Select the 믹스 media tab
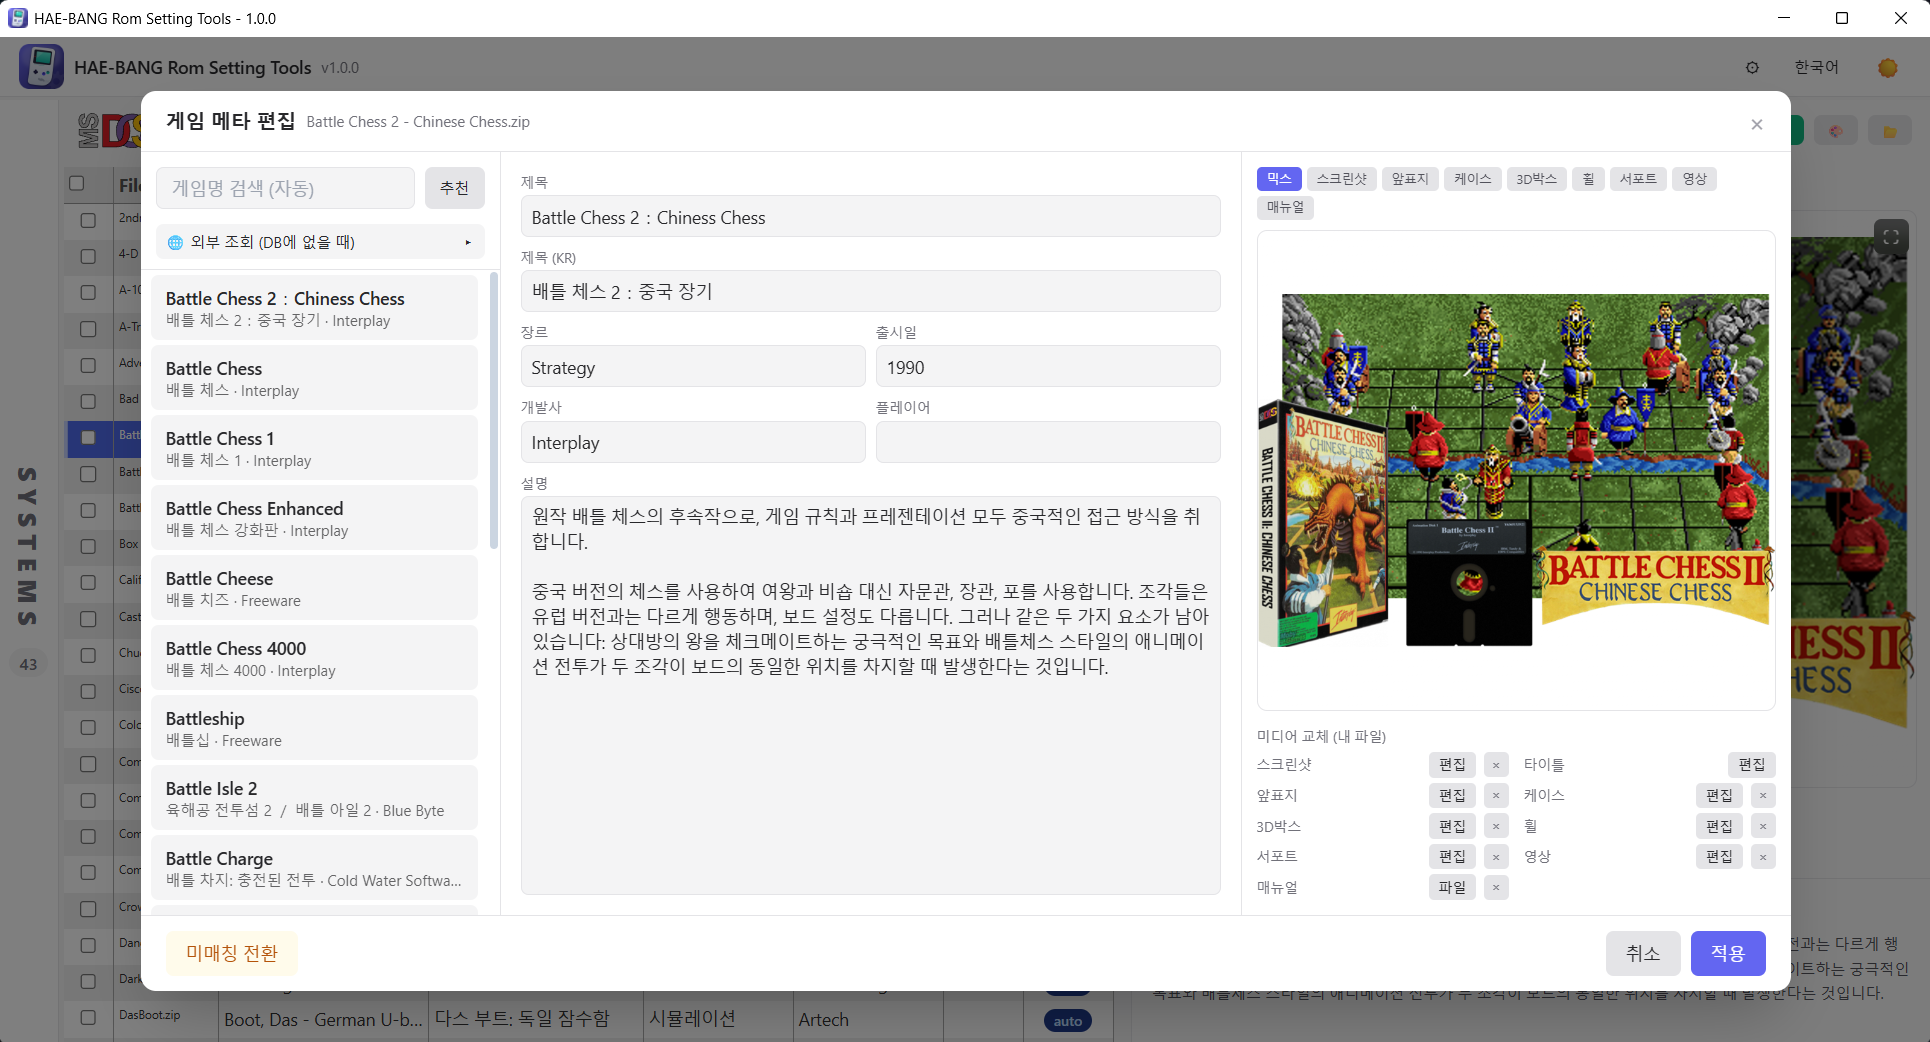The width and height of the screenshot is (1930, 1042). [x=1279, y=179]
